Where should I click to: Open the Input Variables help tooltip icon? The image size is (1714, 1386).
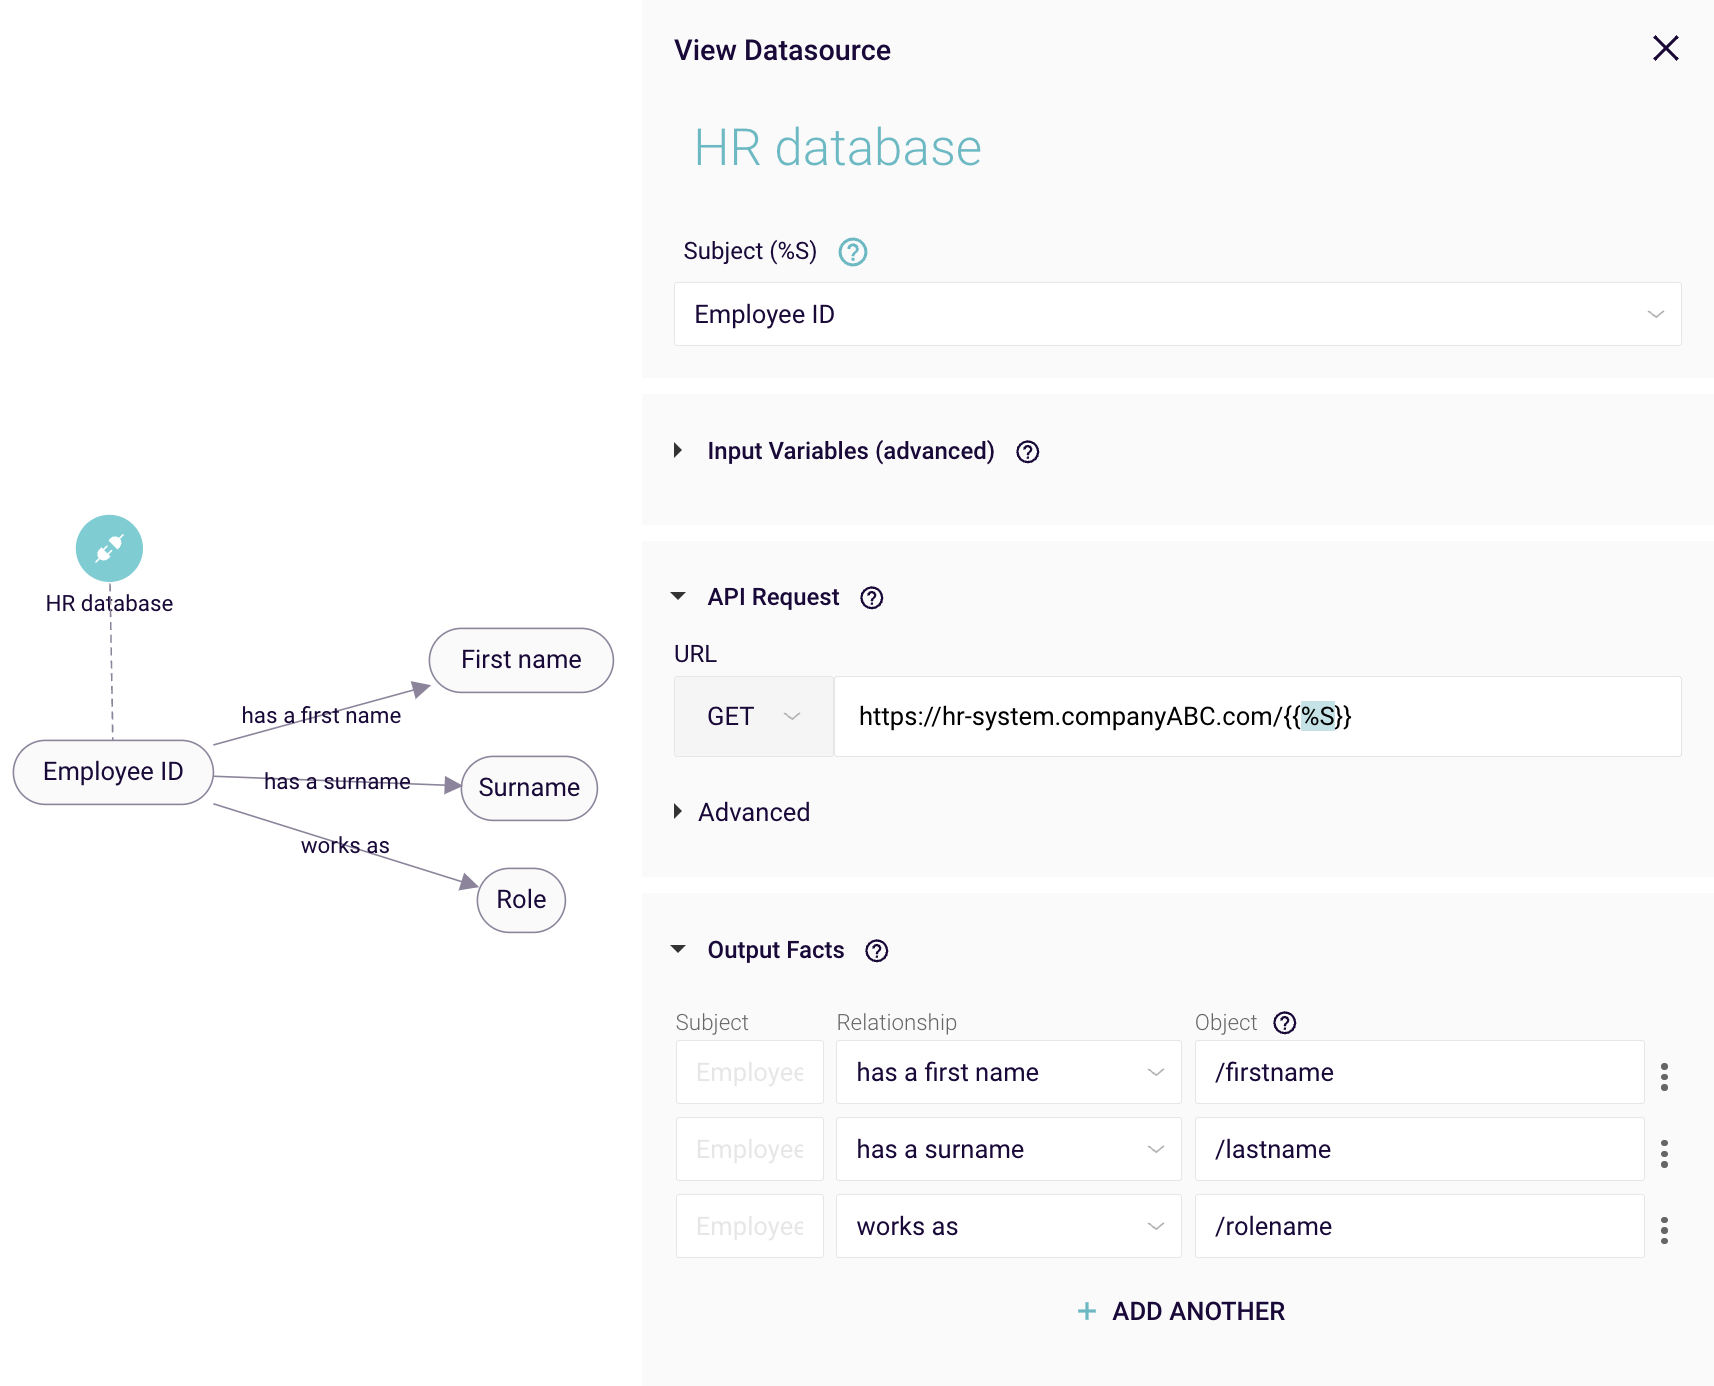click(1027, 452)
